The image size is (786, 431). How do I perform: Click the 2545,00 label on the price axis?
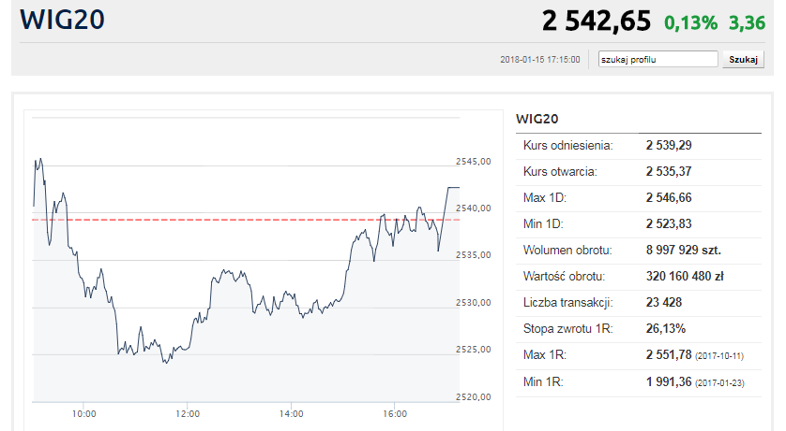[x=473, y=161]
